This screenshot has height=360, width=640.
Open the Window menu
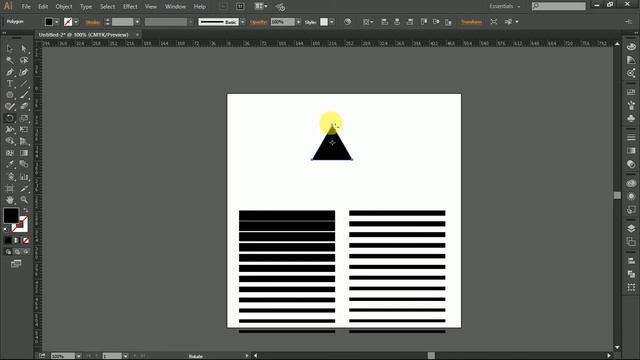[176, 7]
